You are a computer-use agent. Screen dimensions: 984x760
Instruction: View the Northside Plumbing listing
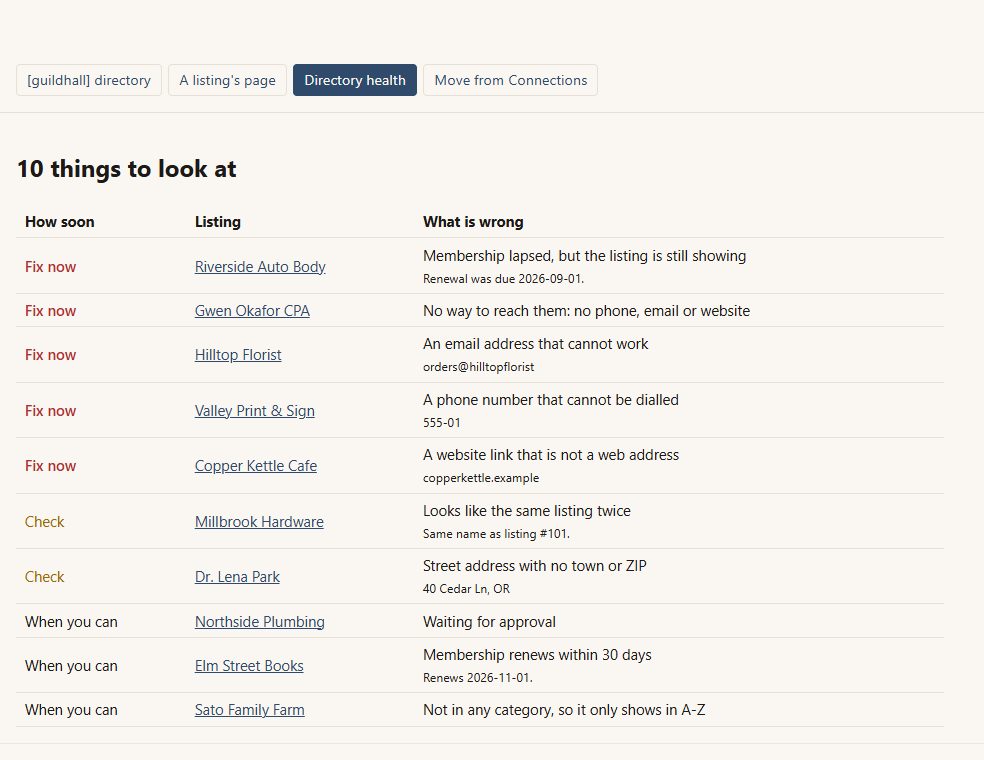point(260,622)
